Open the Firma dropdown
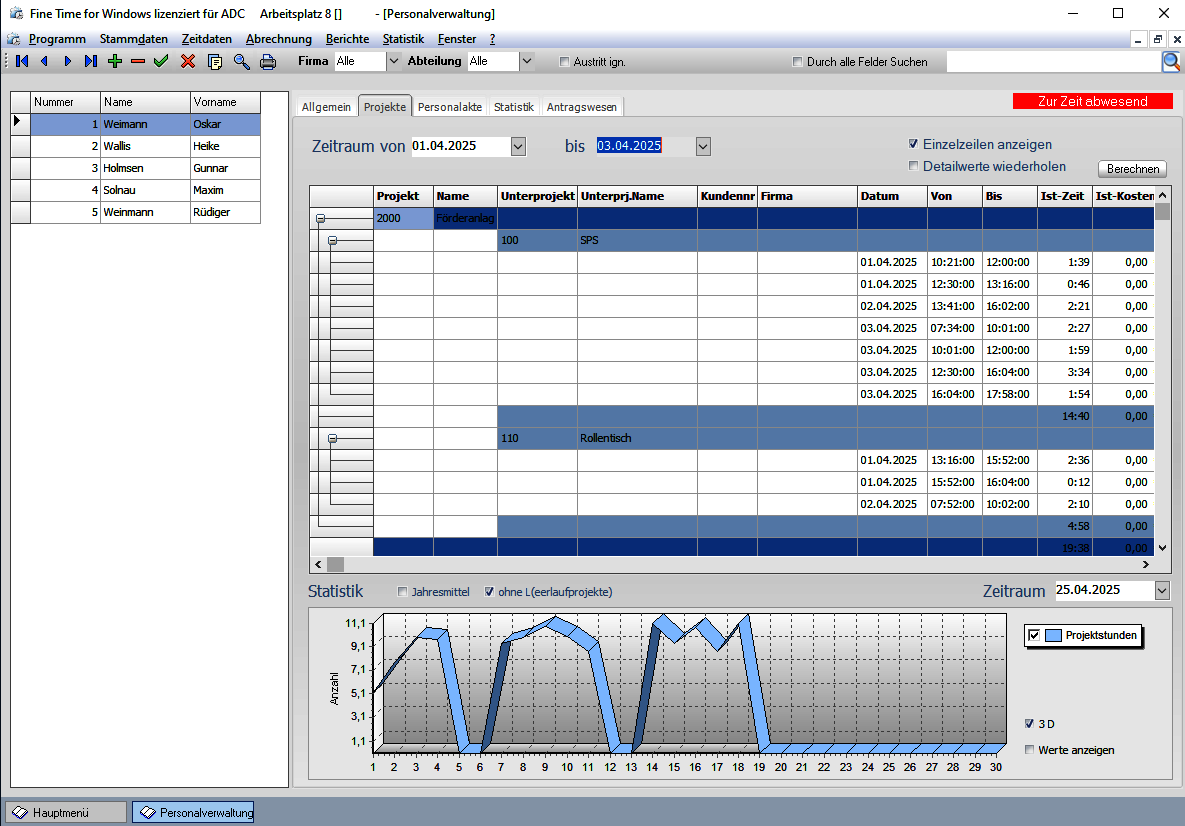Viewport: 1185px width, 826px height. [393, 61]
